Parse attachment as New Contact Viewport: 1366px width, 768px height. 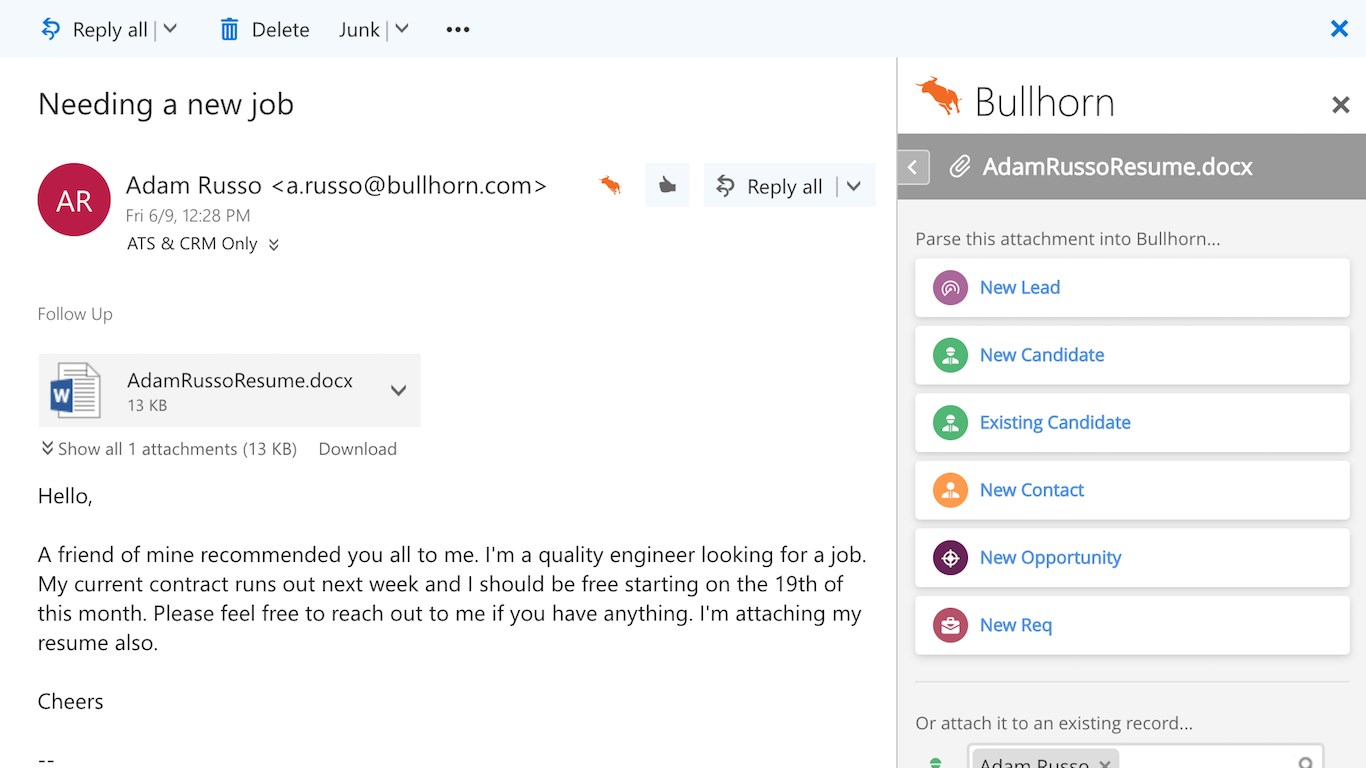pyautogui.click(x=1132, y=490)
